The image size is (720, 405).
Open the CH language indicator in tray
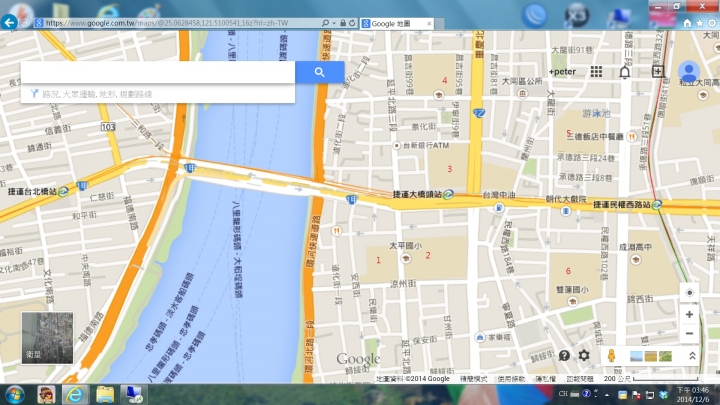point(563,394)
